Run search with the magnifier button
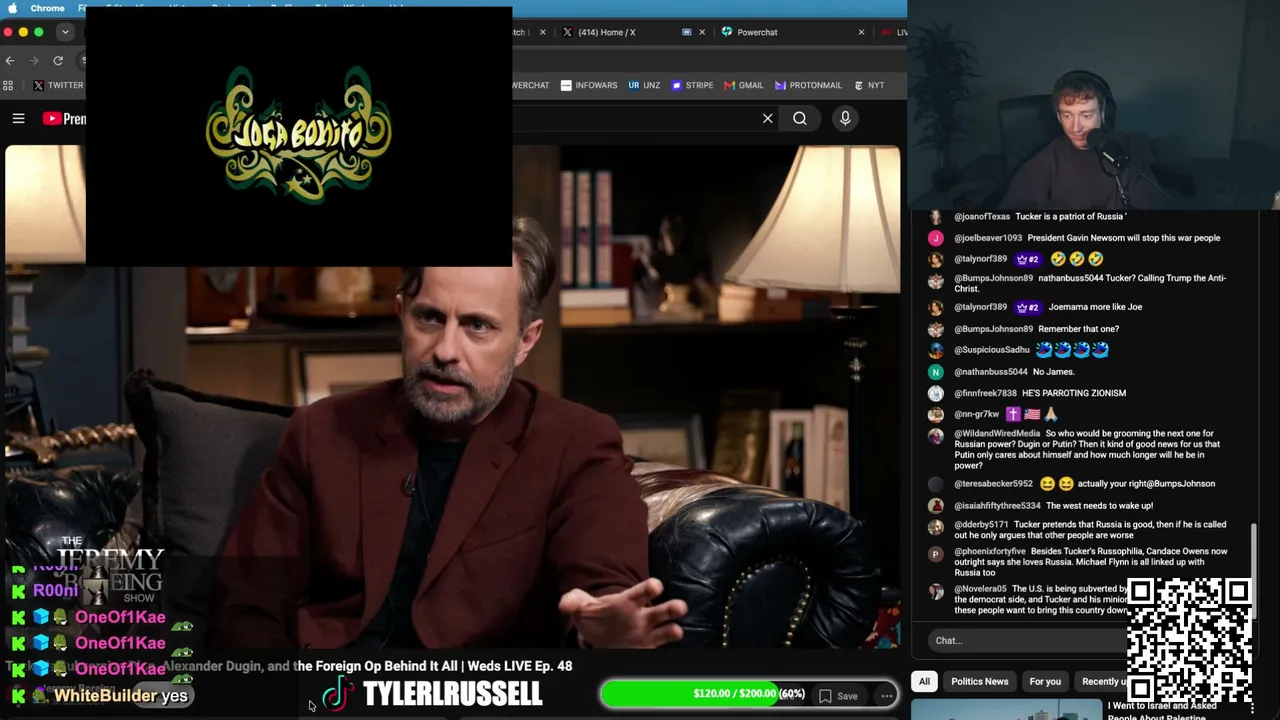 (800, 119)
